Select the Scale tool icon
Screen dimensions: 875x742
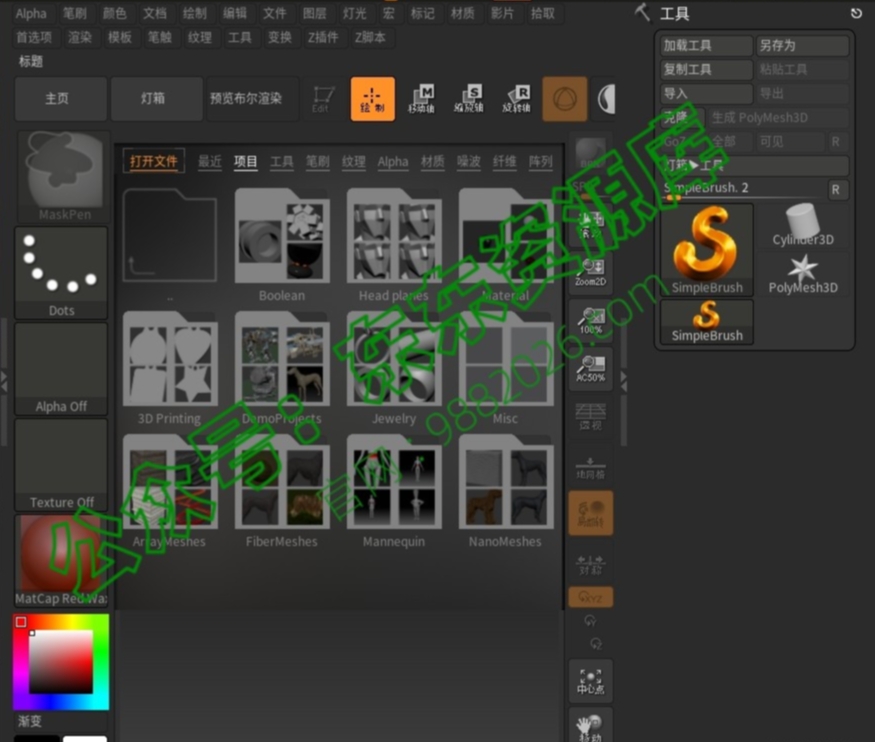tap(468, 97)
